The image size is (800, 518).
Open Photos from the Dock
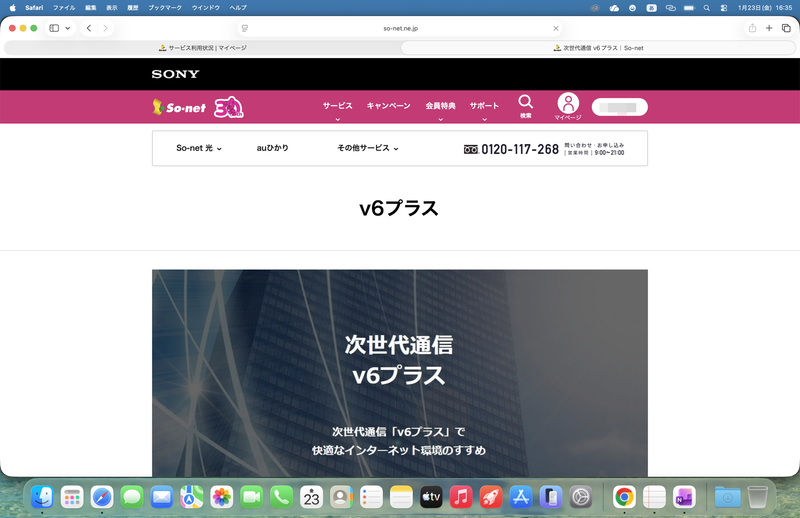pos(222,497)
